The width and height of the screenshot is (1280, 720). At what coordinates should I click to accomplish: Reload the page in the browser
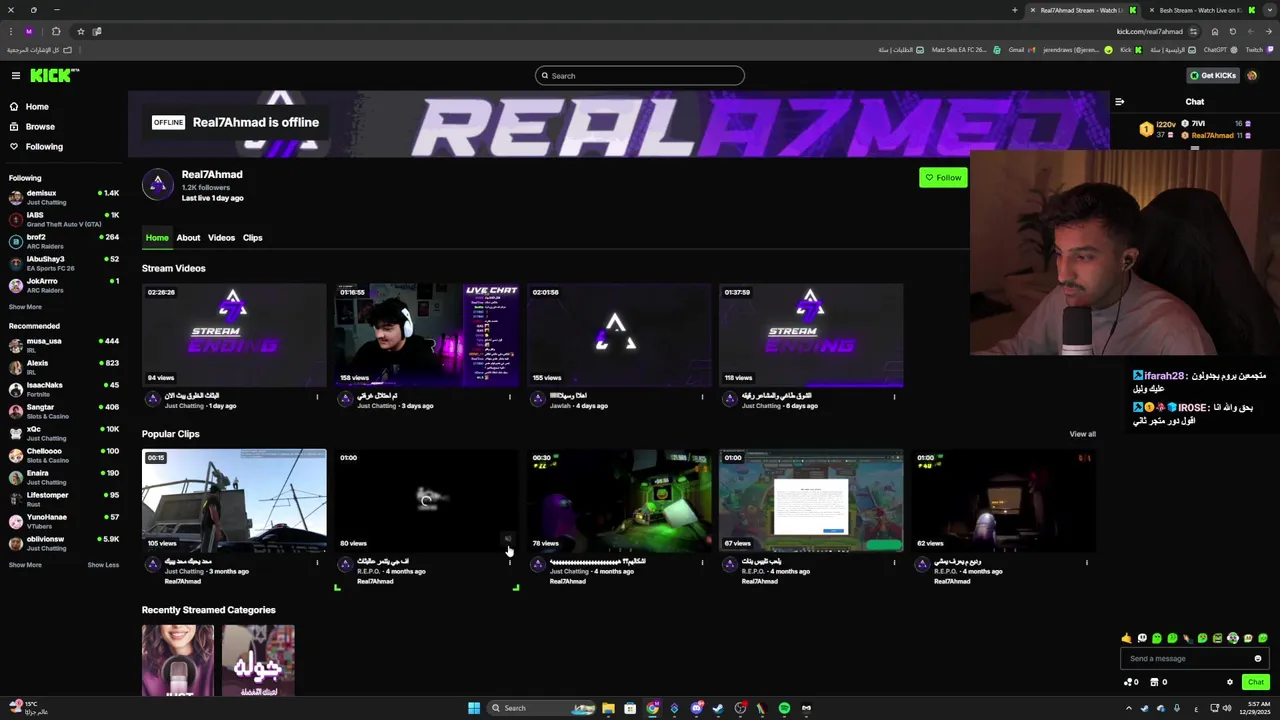point(1233,31)
